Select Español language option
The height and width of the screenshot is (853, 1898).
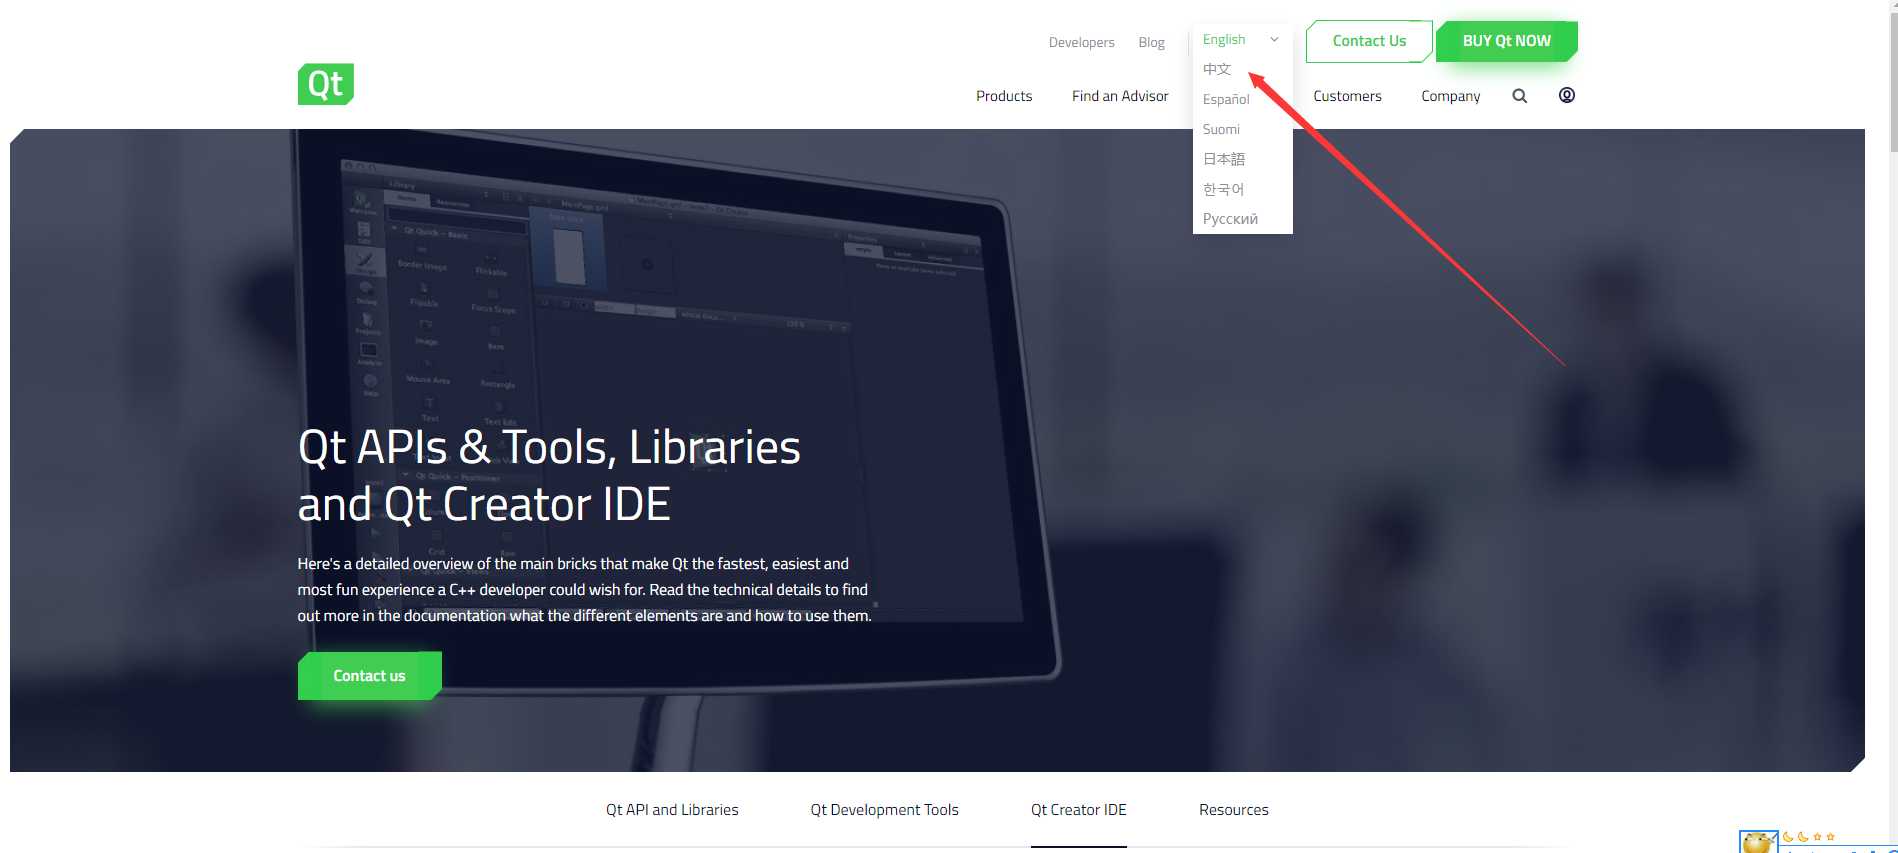click(1226, 99)
